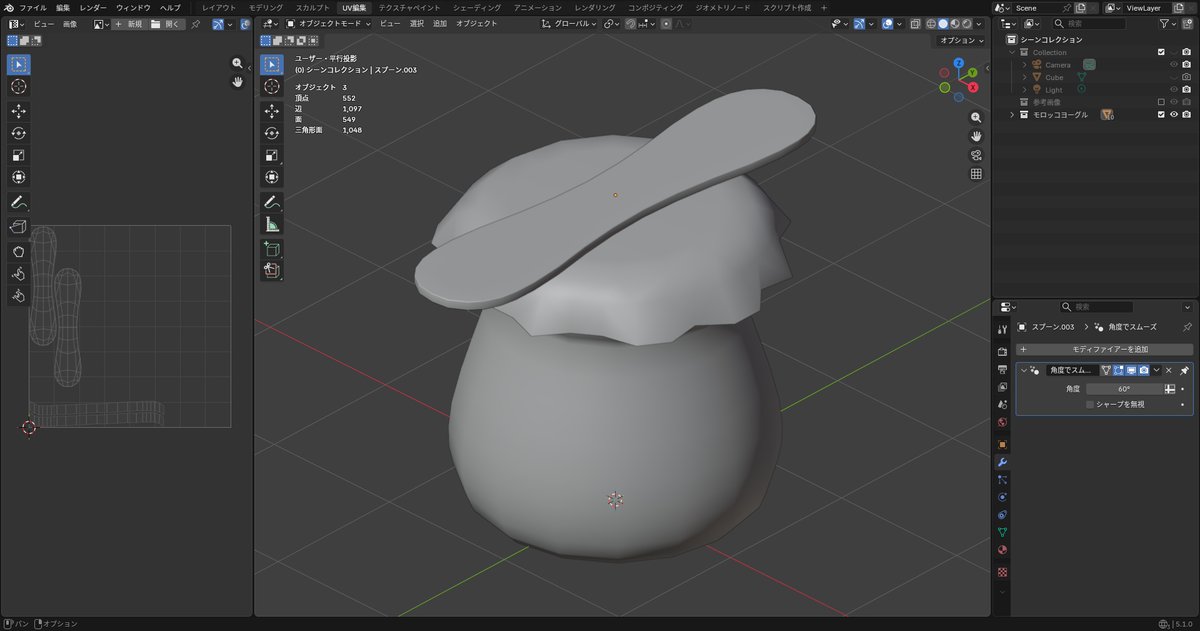Toggle modifier viewport display button
Viewport: 1200px width, 631px height.
pos(1131,370)
